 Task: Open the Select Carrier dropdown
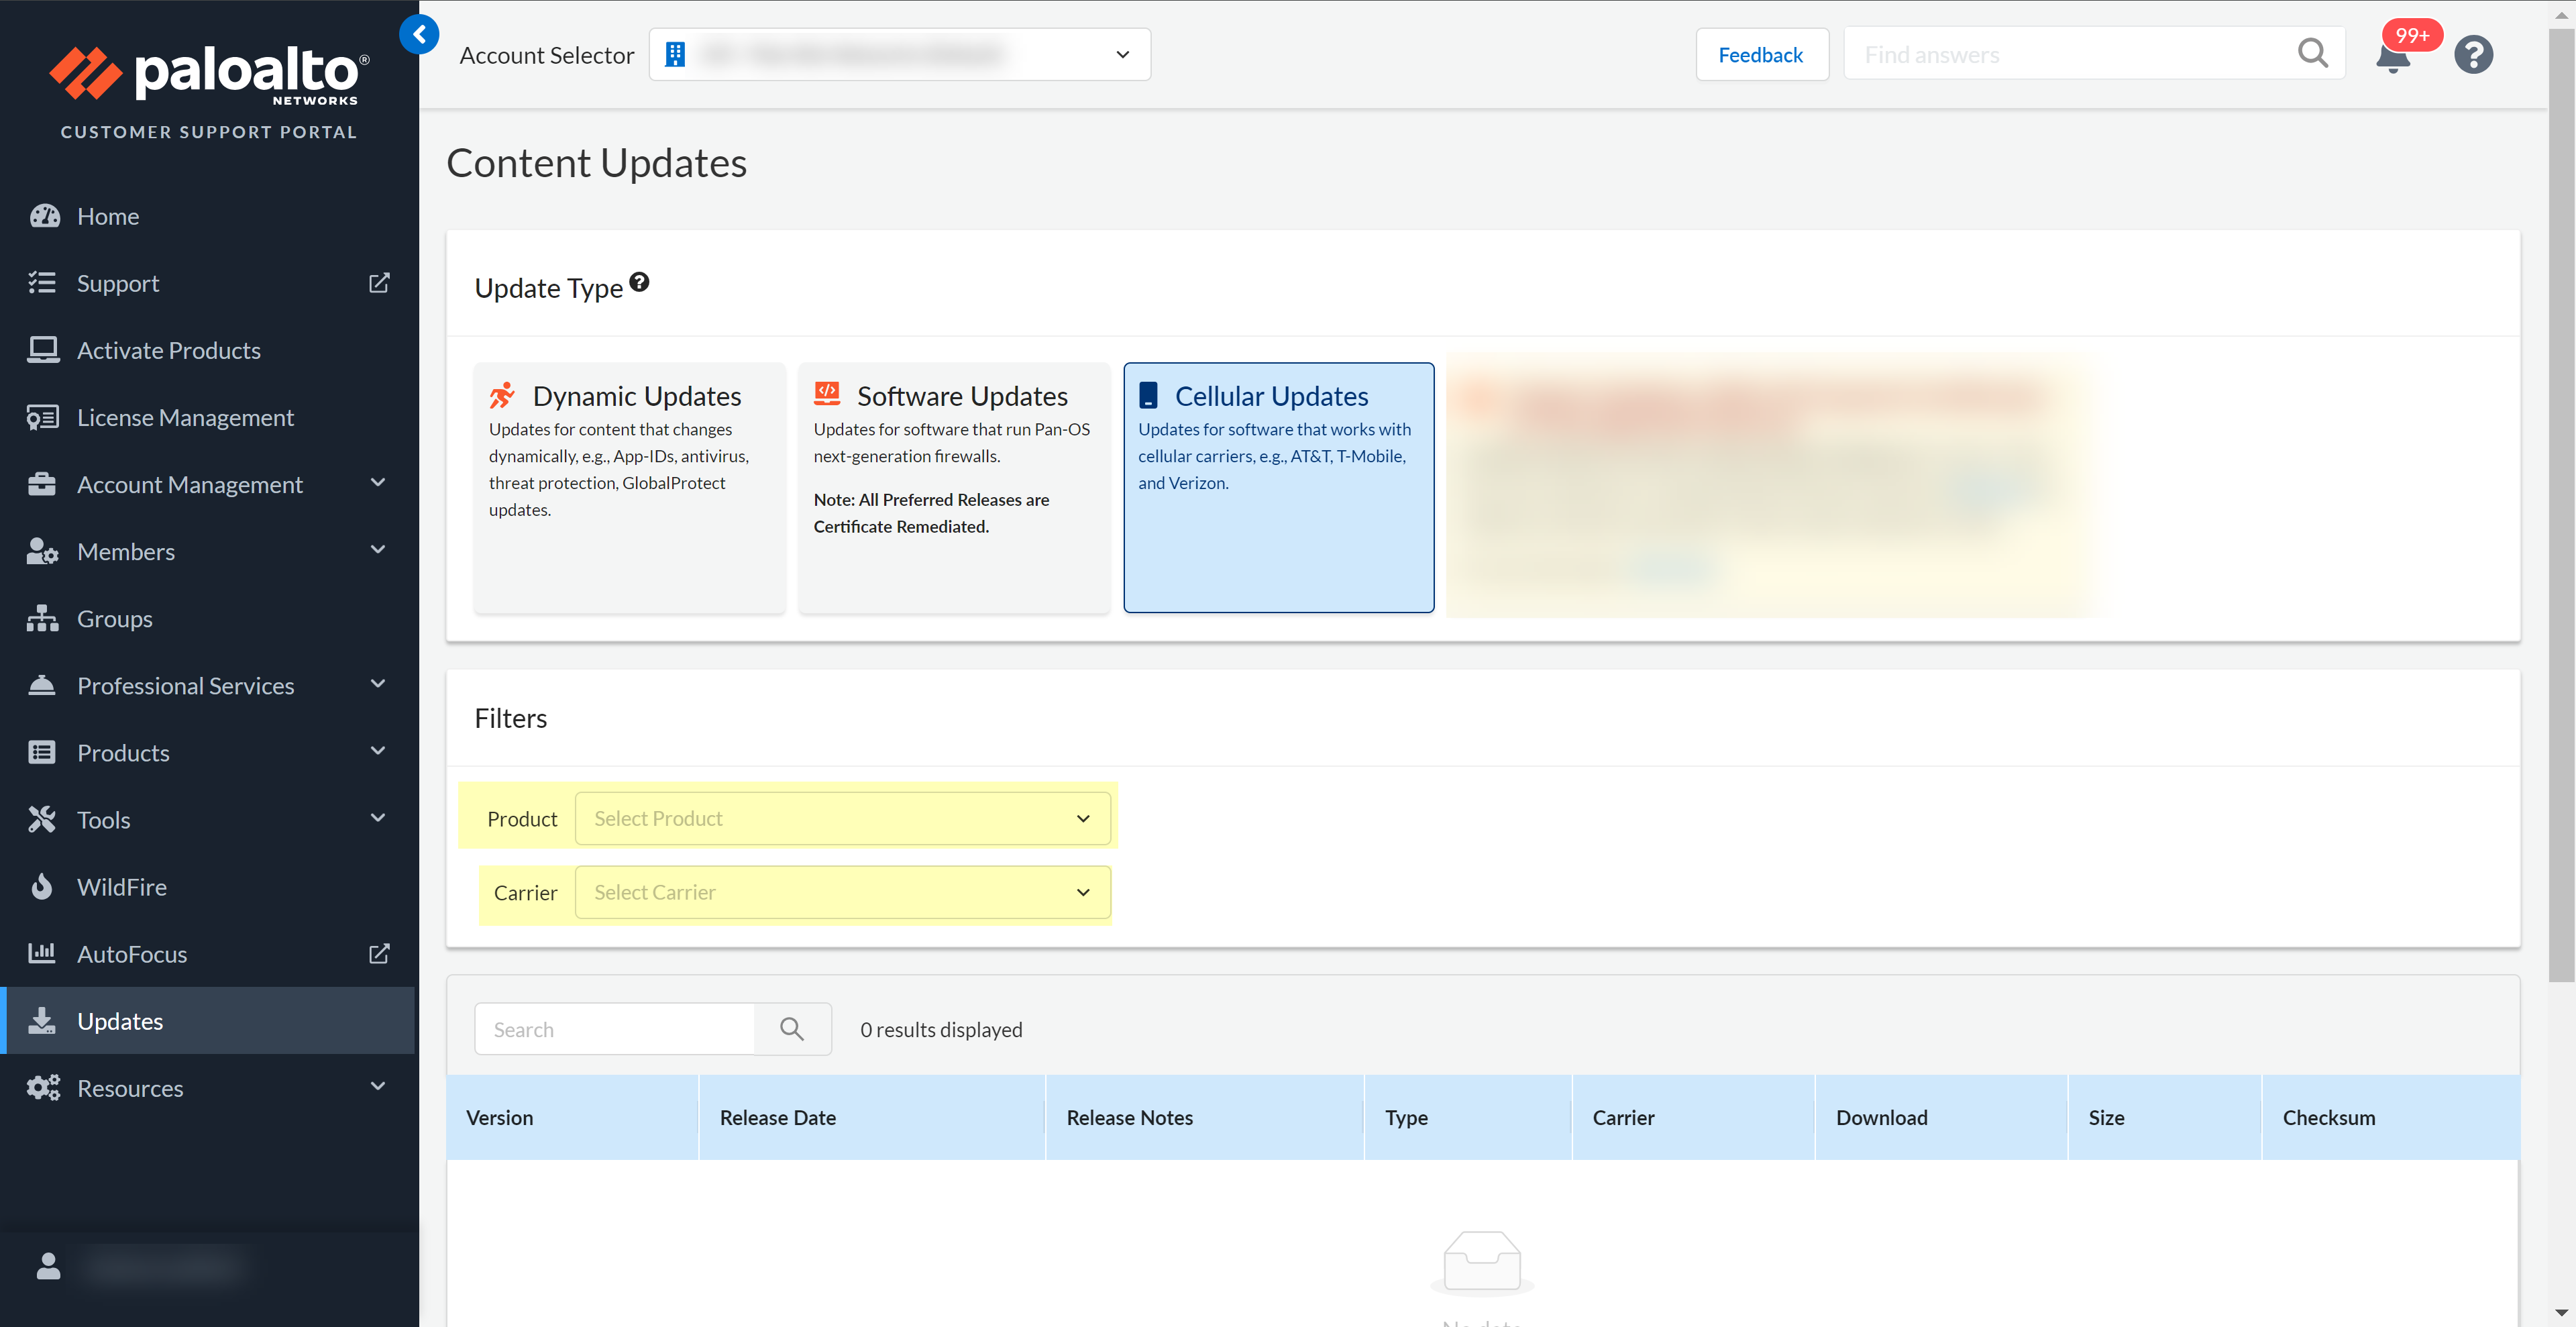coord(842,892)
